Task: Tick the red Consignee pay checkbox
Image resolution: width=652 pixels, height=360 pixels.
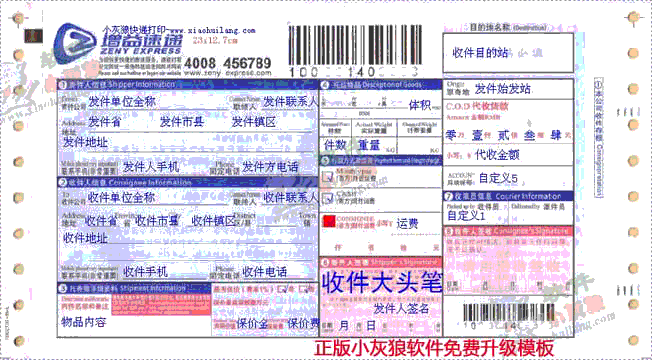Action: pyautogui.click(x=328, y=221)
